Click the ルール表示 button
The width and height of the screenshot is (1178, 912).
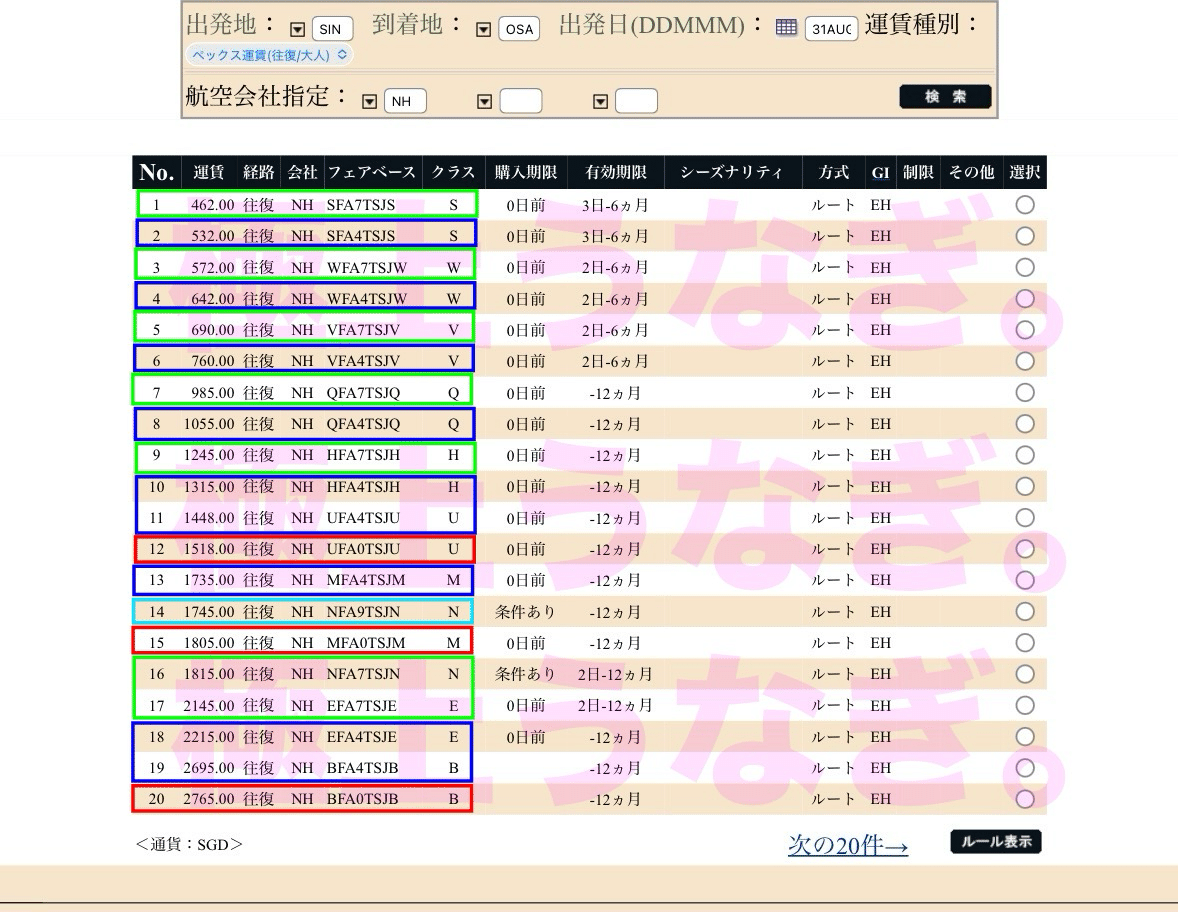point(996,841)
